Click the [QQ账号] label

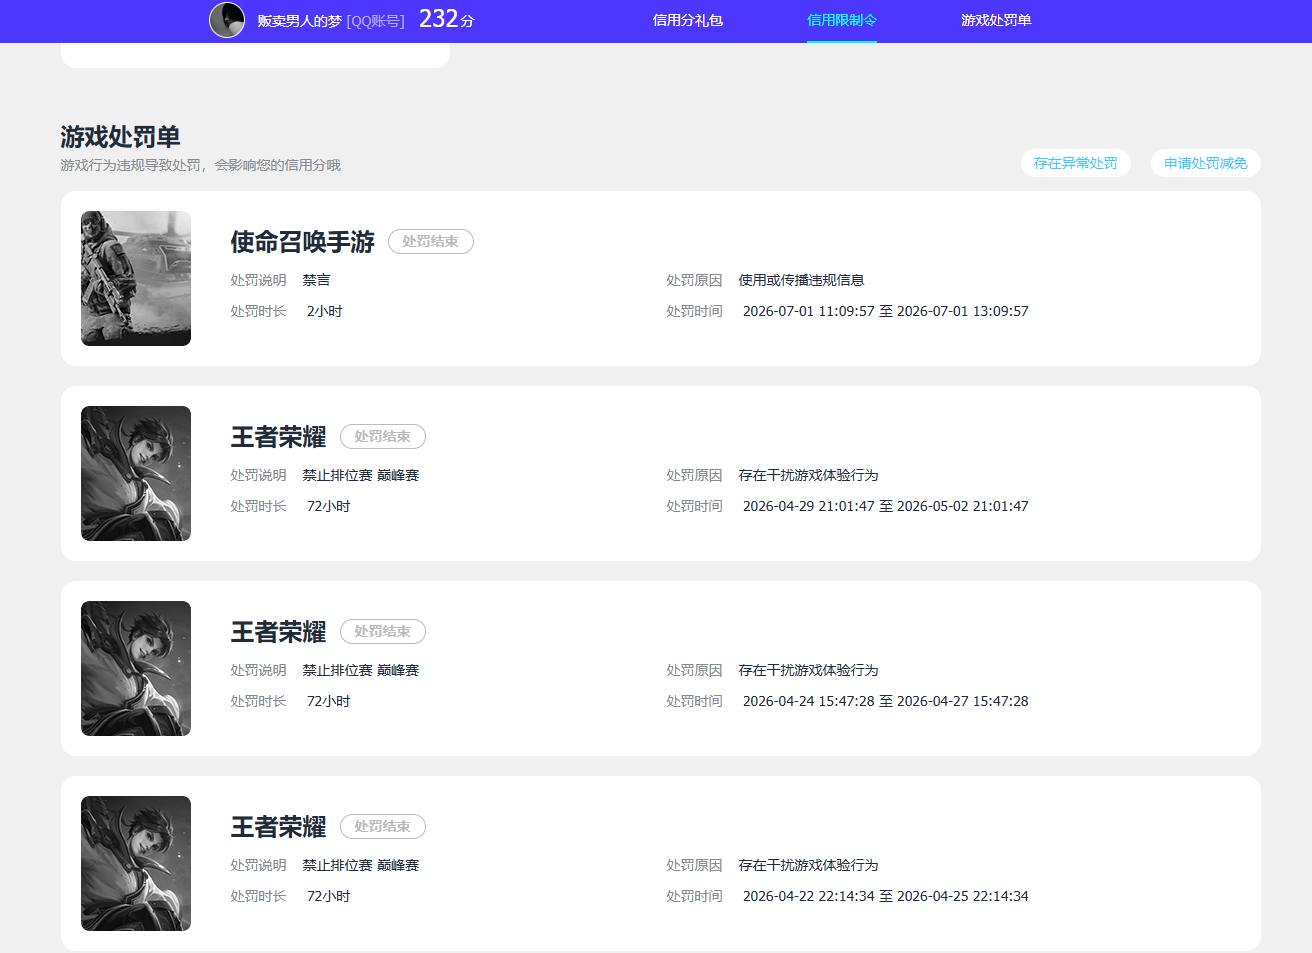376,21
